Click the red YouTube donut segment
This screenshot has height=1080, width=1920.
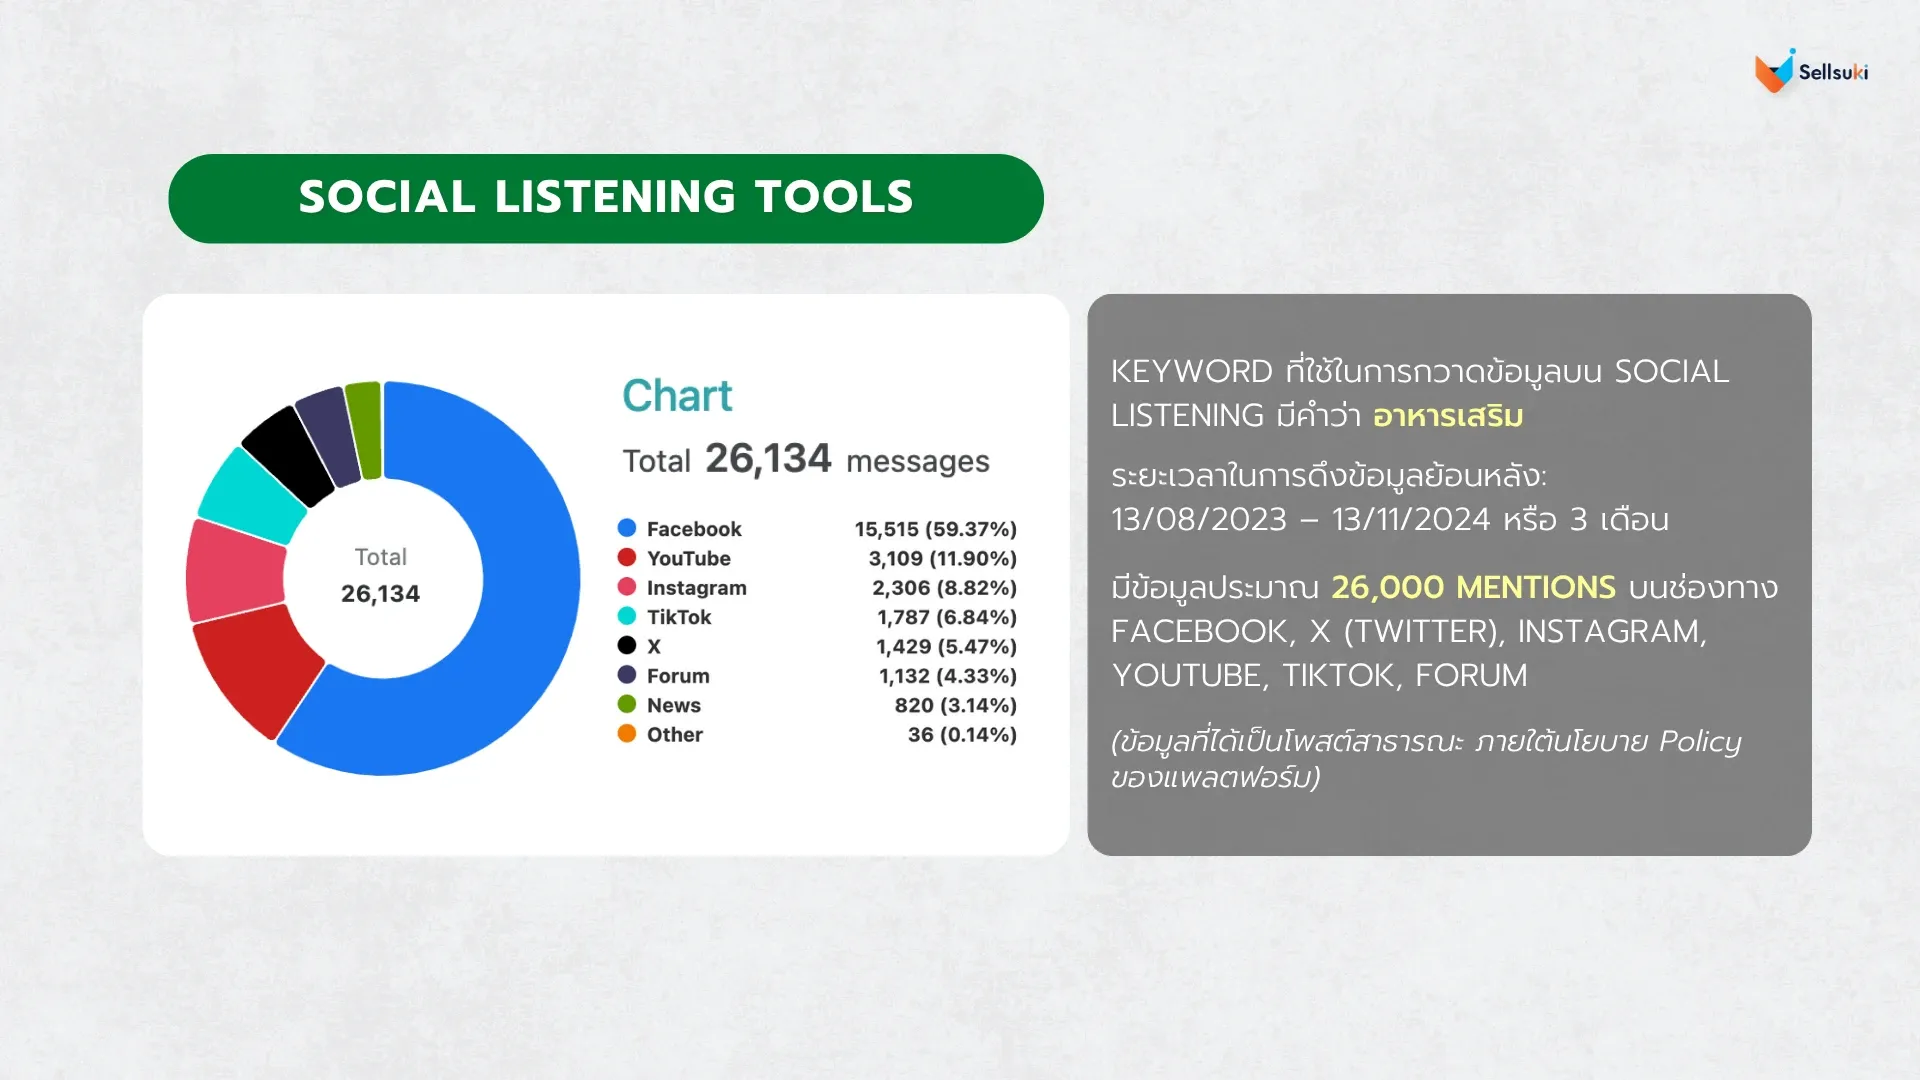(255, 665)
